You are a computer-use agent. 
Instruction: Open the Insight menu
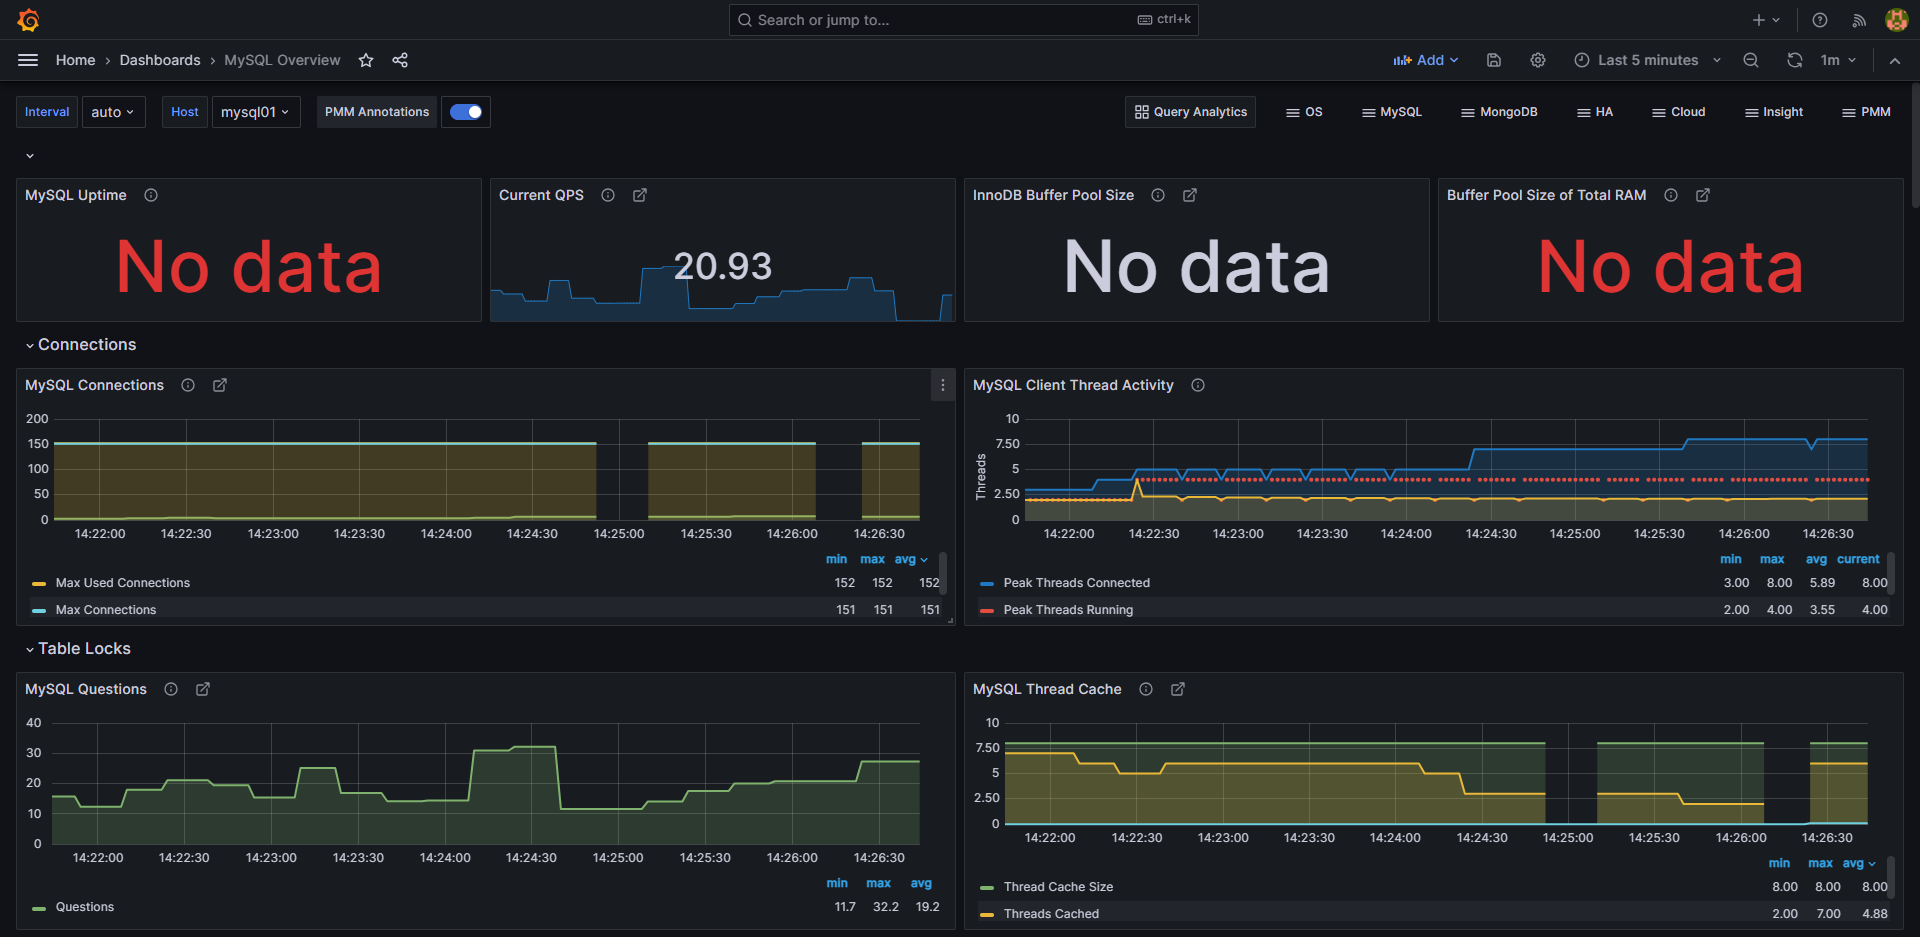pos(1773,112)
